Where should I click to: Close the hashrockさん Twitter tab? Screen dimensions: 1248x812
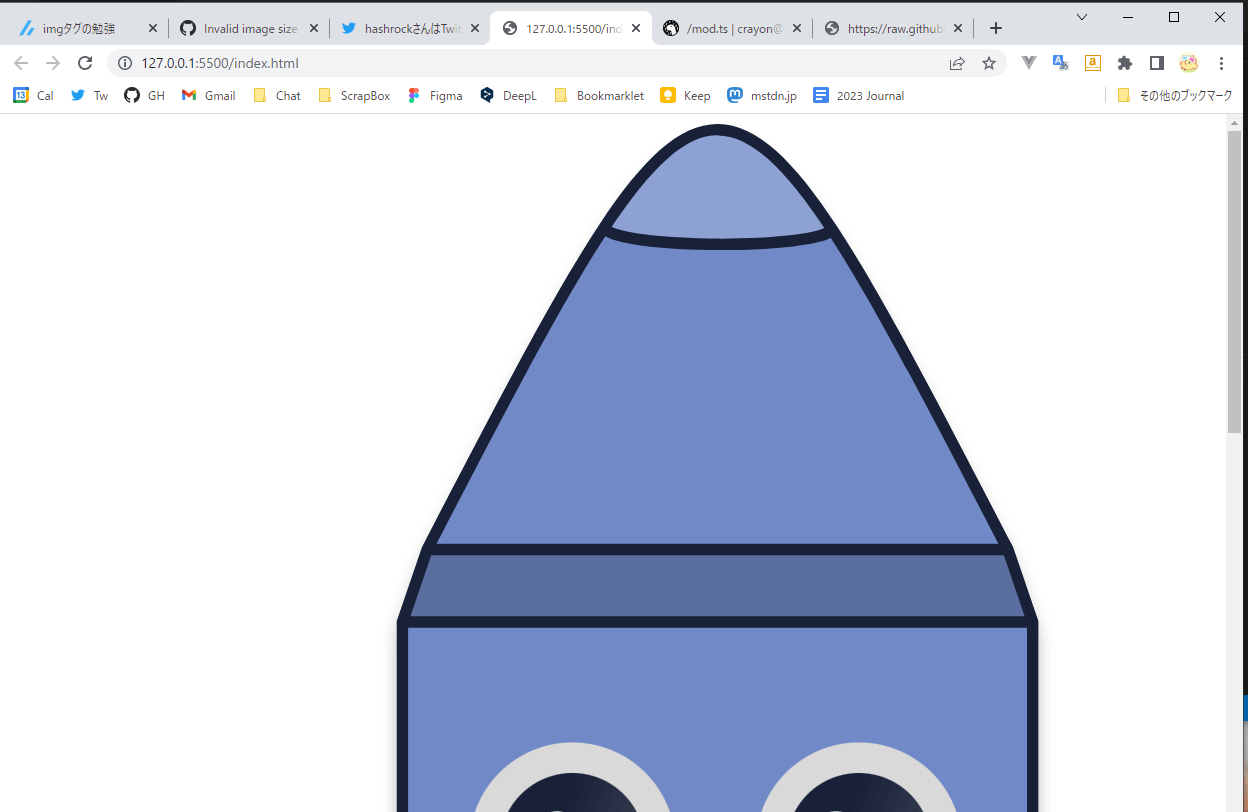tap(474, 28)
